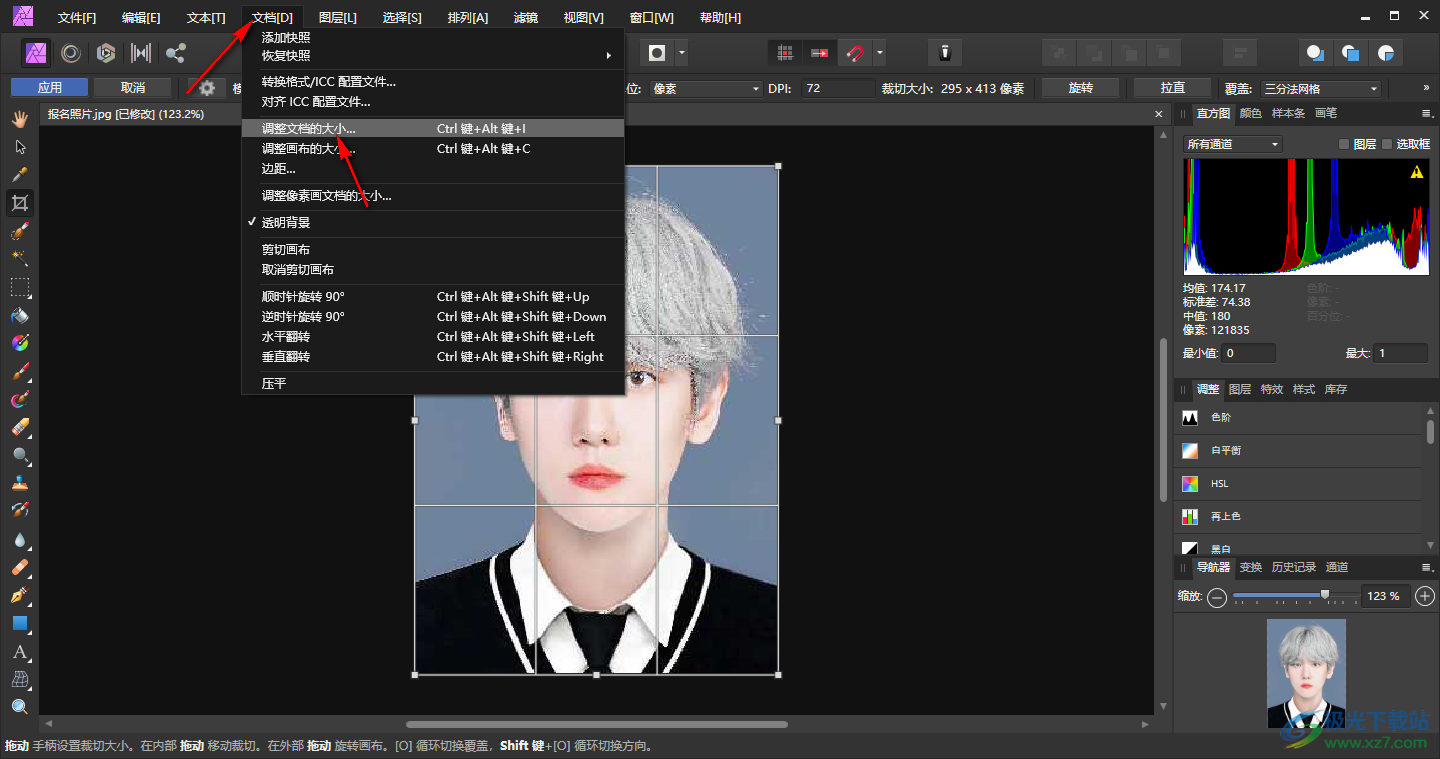Screen dimensions: 1440x759
Task: Open navigator panel options menu
Action: pyautogui.click(x=1428, y=567)
